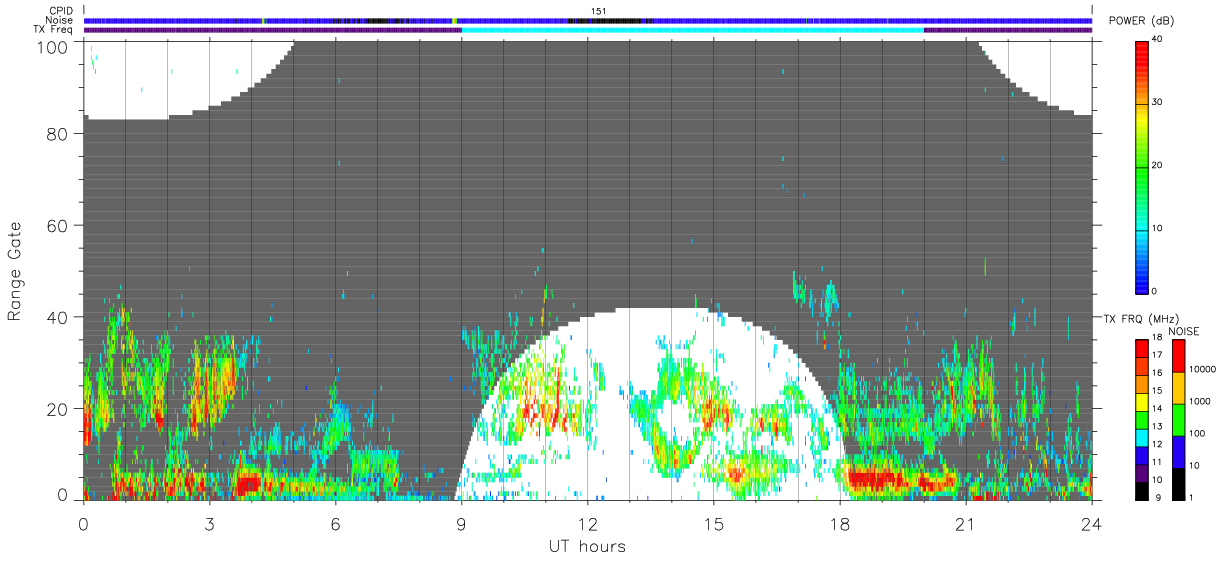The width and height of the screenshot is (1228, 567).
Task: Click the Noise row label at top left
Action: pos(59,20)
